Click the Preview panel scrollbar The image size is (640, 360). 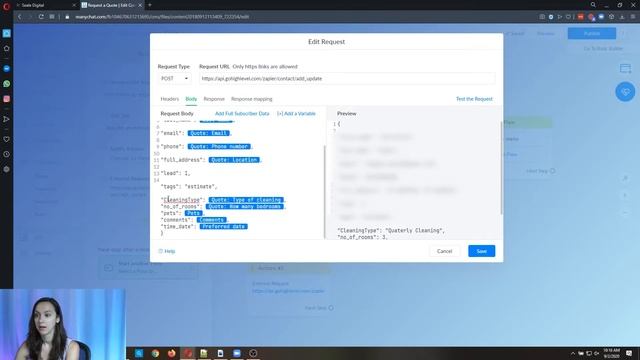pyautogui.click(x=501, y=167)
